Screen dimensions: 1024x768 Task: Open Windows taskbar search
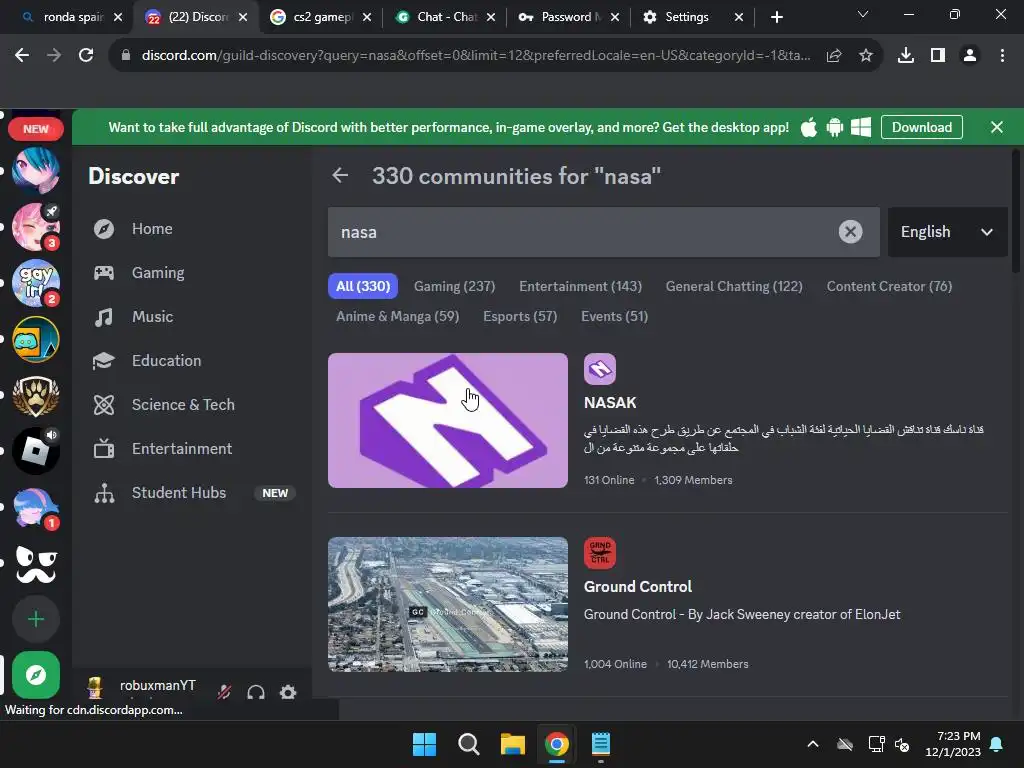click(x=468, y=744)
